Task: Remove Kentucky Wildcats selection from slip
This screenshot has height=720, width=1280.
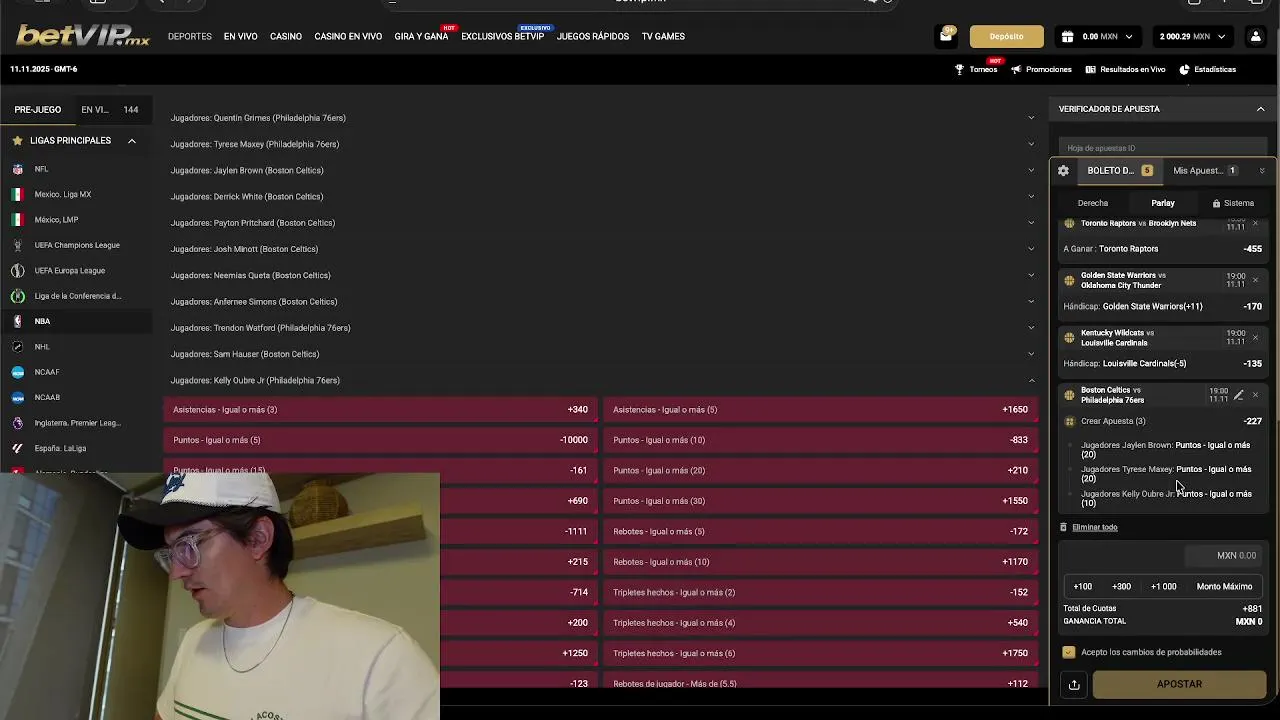Action: 1255,338
